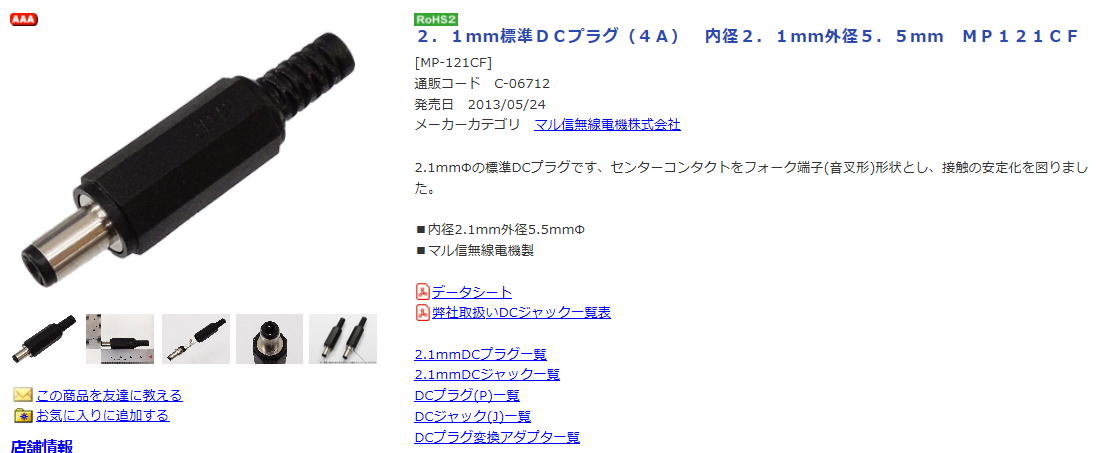Select the first plug thumbnail image
The image size is (1103, 453).
[44, 339]
